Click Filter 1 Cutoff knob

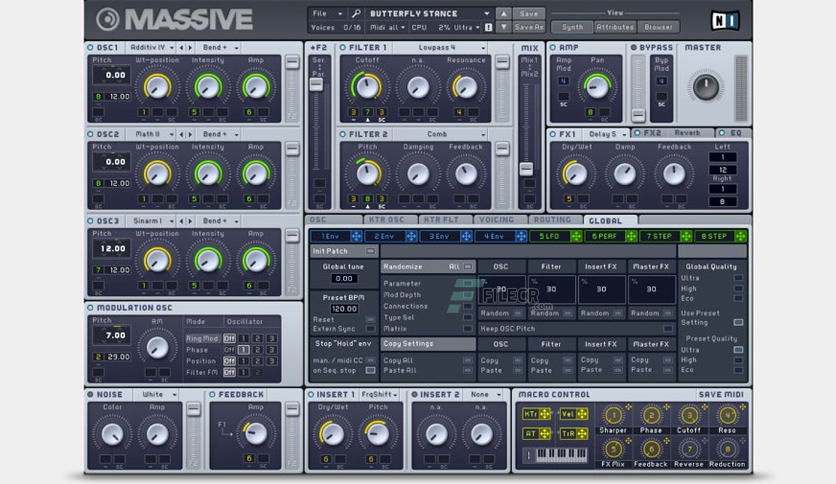(x=367, y=87)
